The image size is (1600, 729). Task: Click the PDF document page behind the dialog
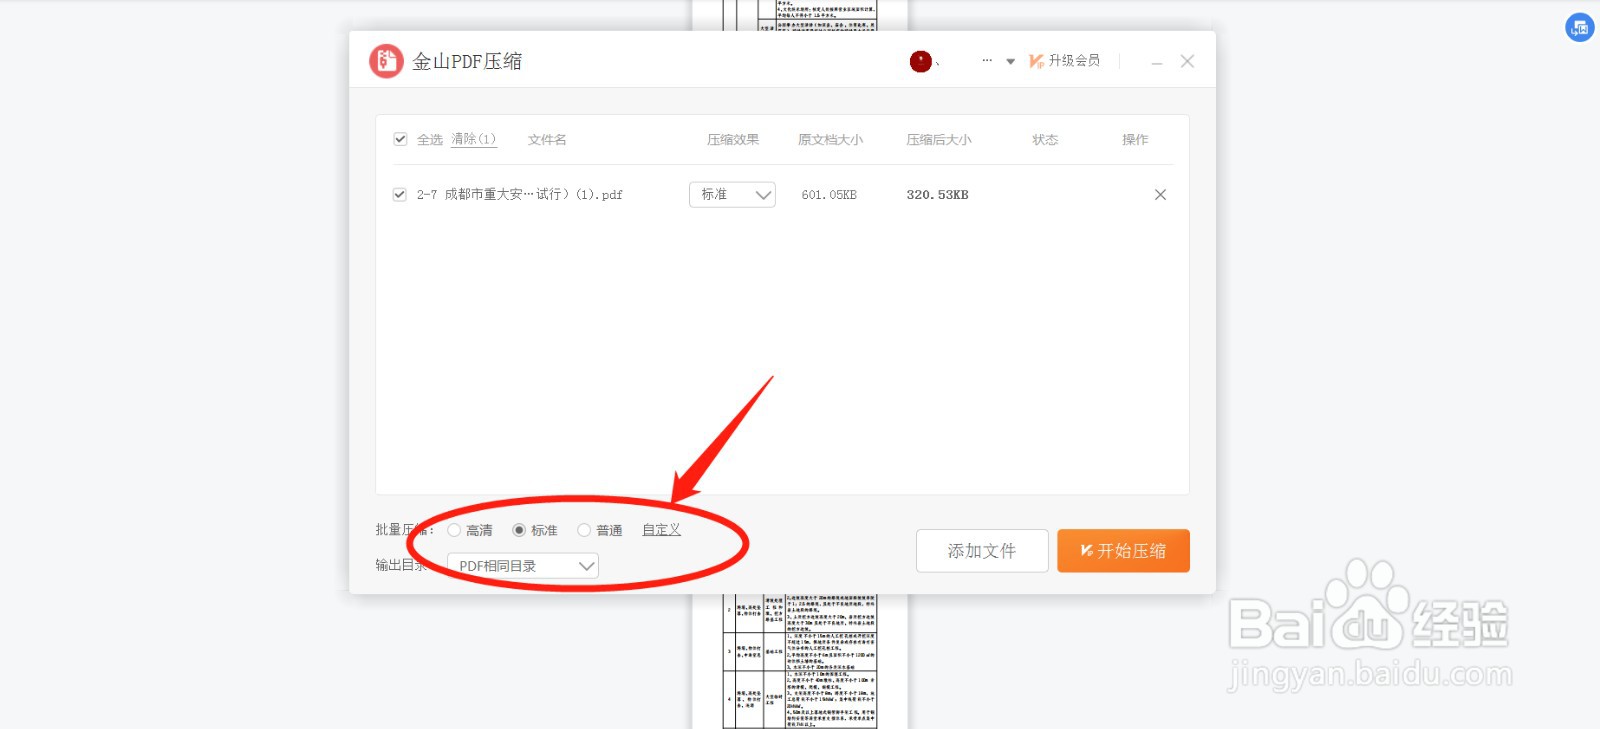pos(800,661)
